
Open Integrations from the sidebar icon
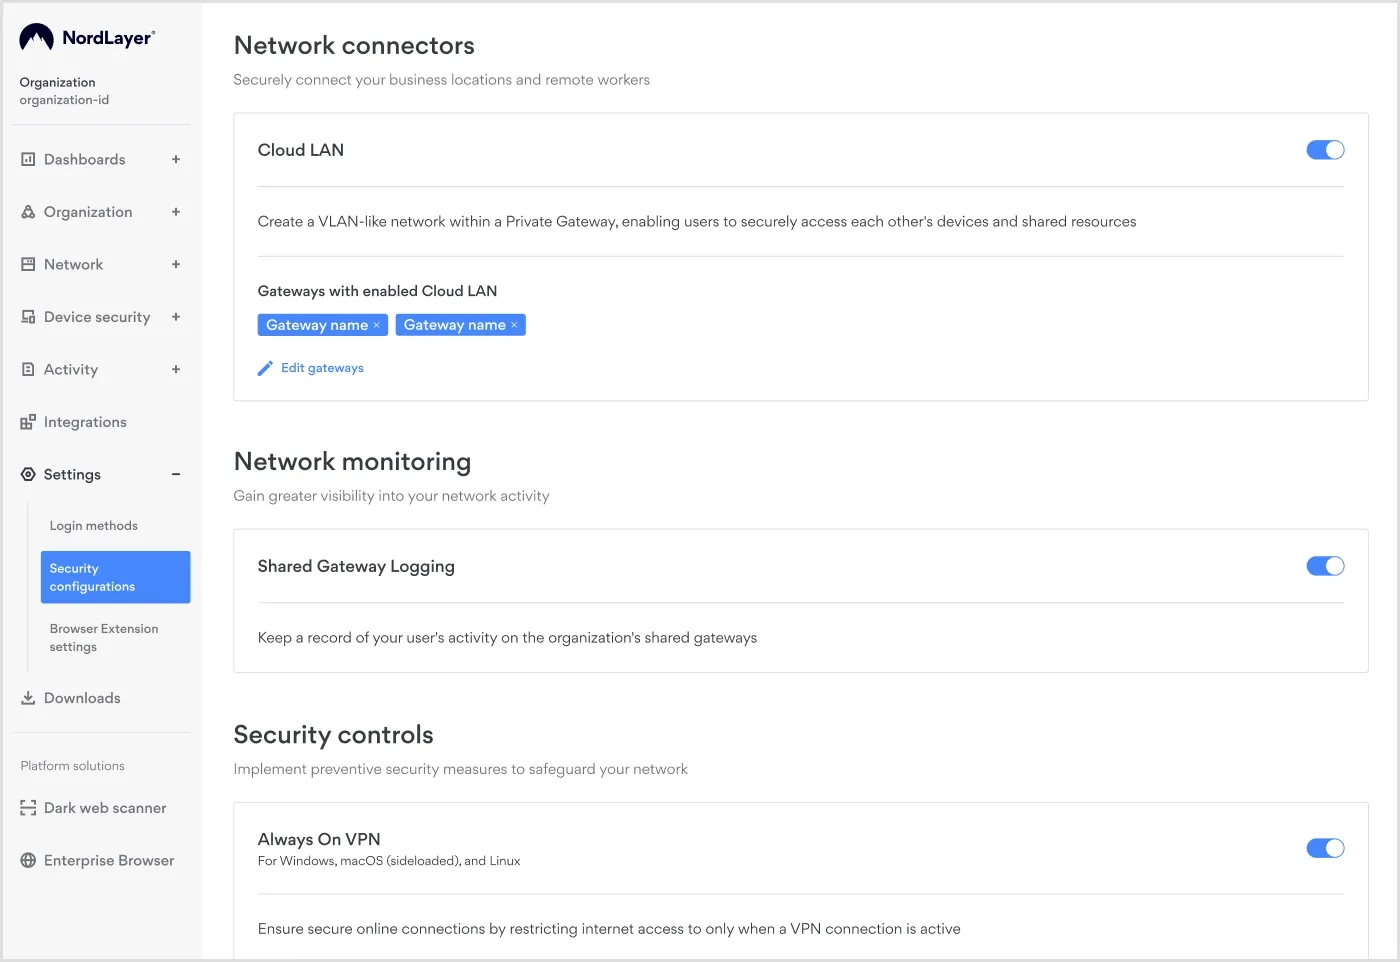[27, 421]
